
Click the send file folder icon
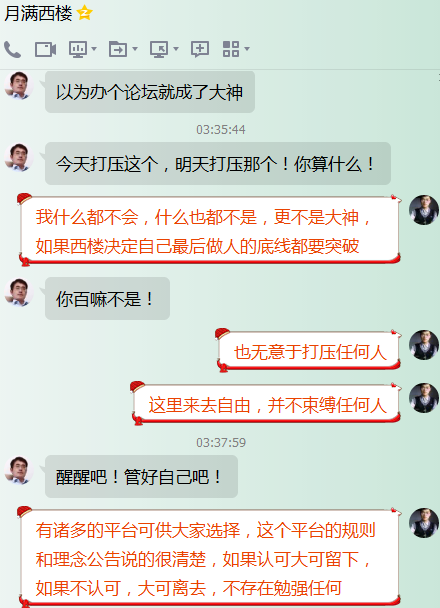[118, 49]
